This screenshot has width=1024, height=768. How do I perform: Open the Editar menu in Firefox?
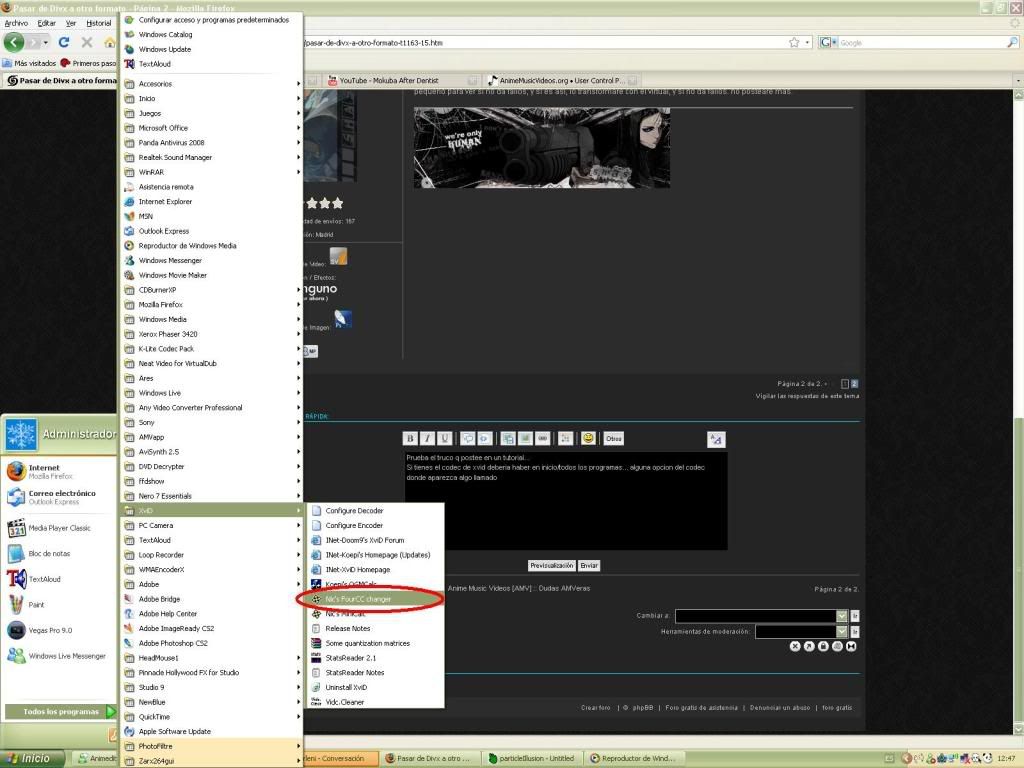point(46,24)
